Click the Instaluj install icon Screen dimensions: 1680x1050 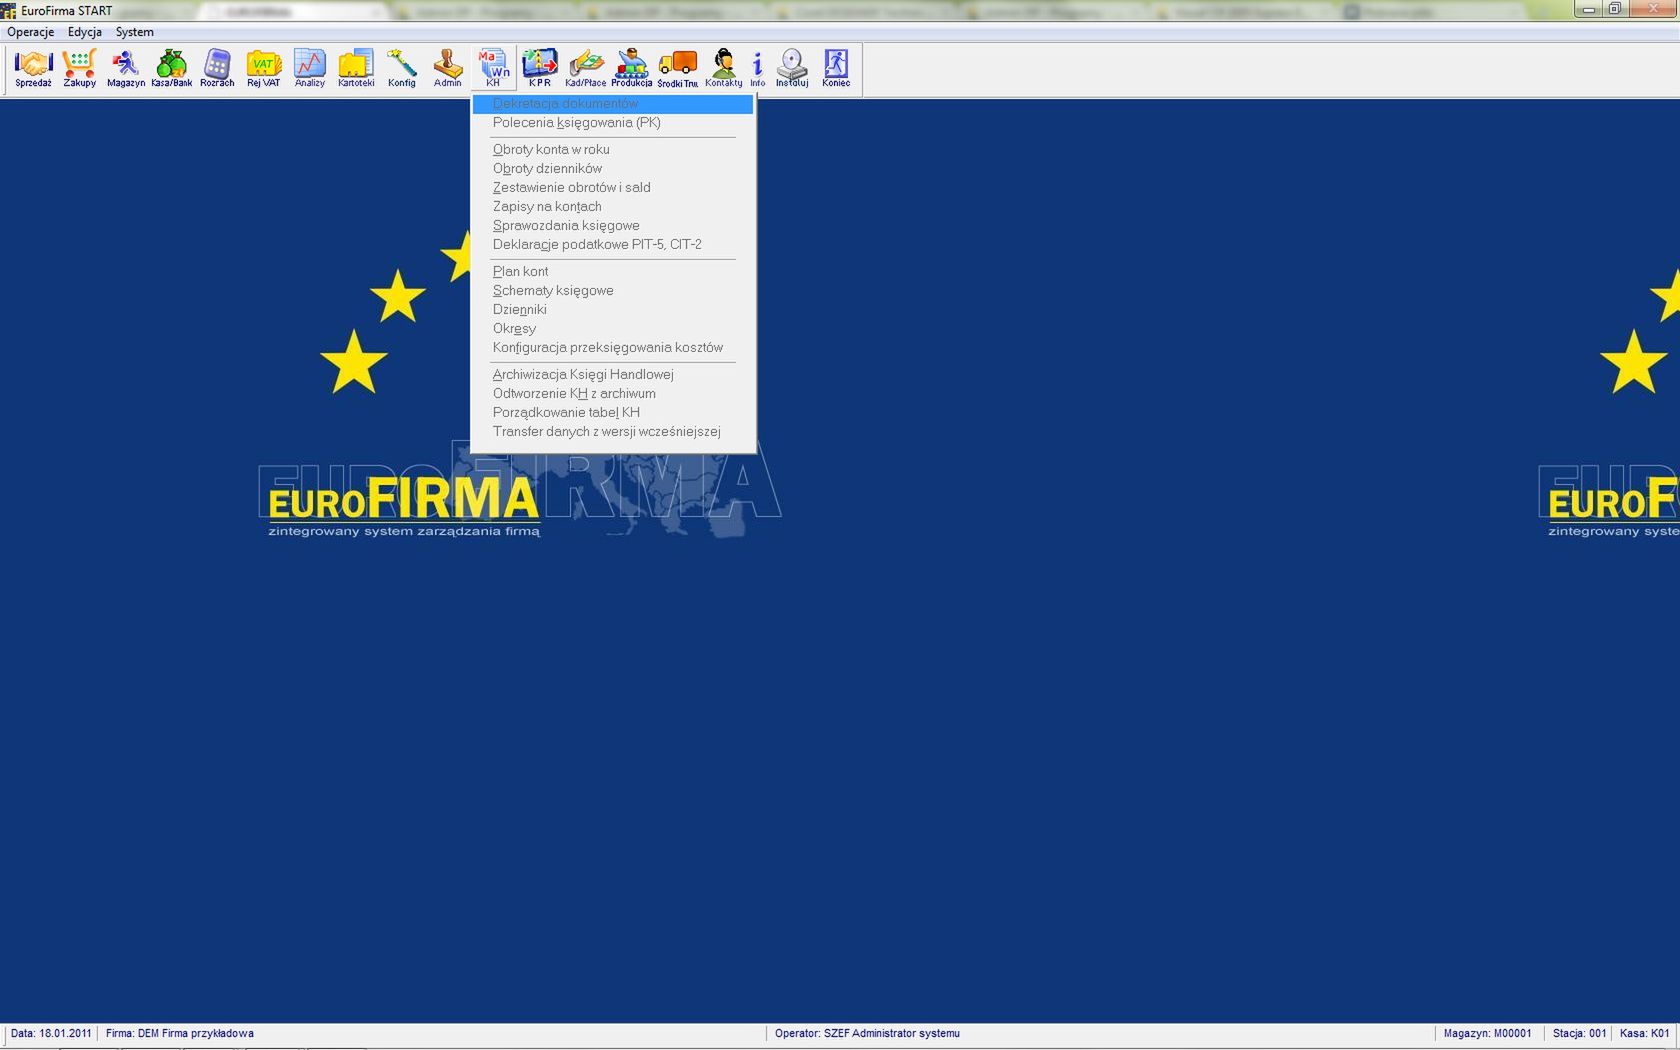(x=791, y=69)
